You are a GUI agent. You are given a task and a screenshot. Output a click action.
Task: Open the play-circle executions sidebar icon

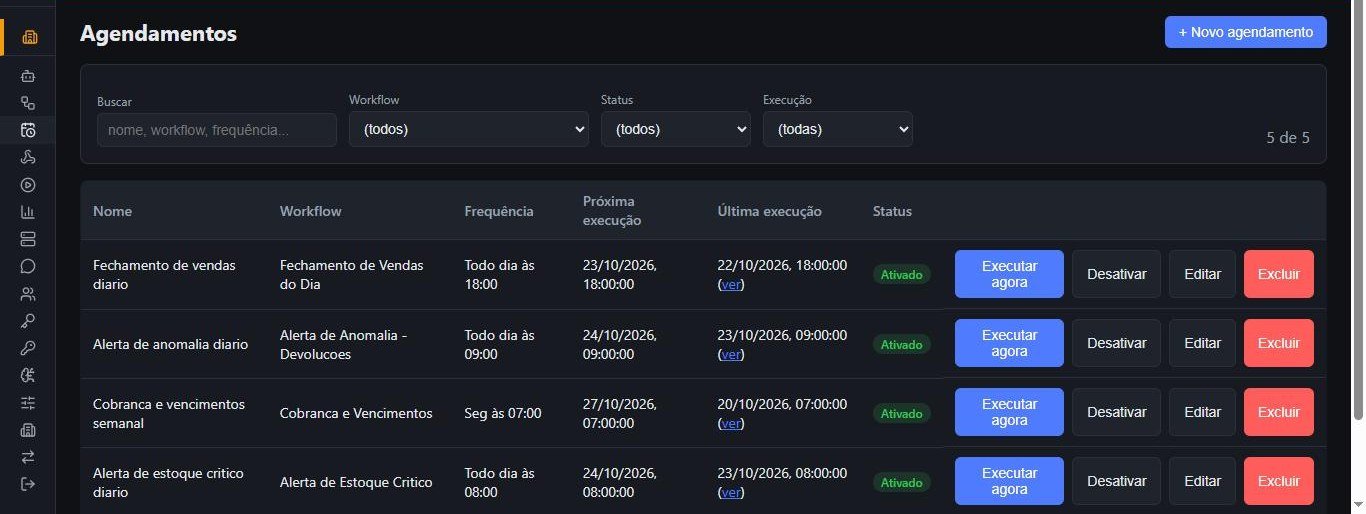(28, 184)
